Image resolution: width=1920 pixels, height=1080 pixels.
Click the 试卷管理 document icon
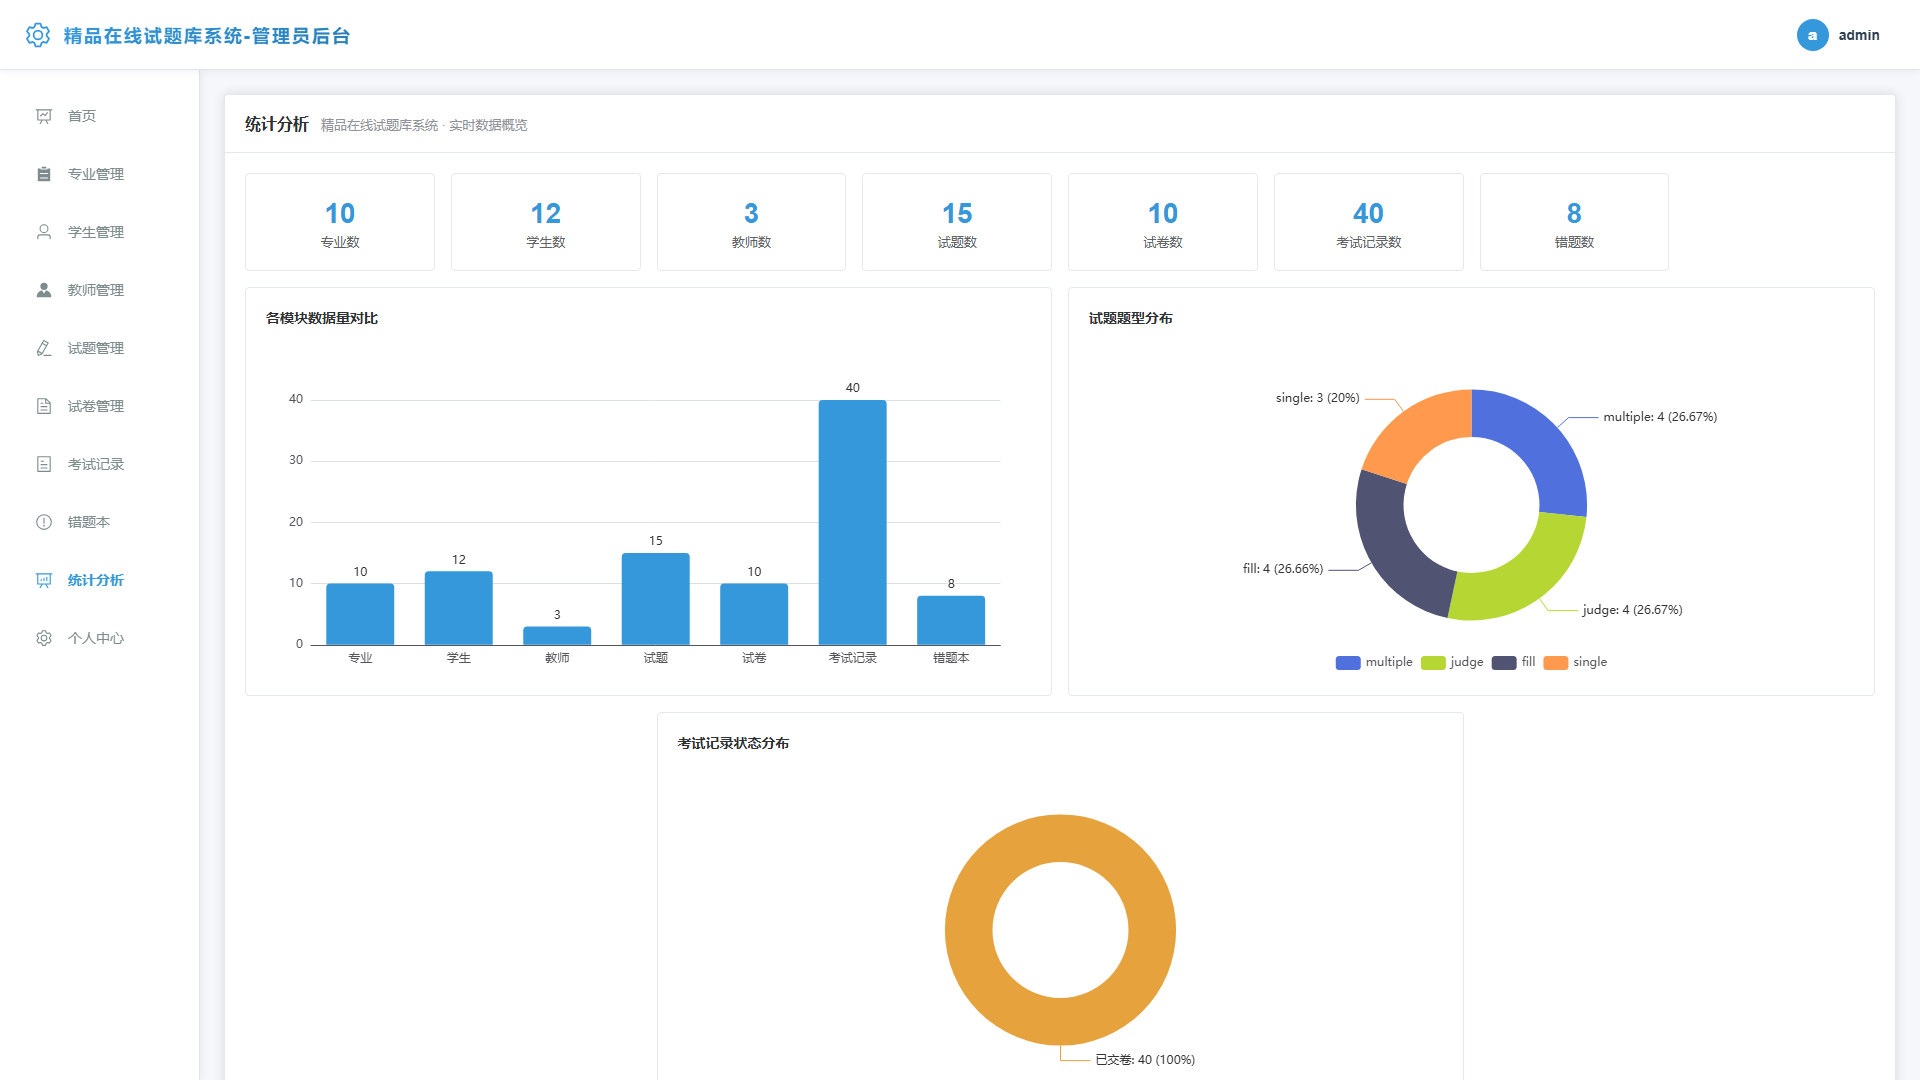click(x=44, y=406)
